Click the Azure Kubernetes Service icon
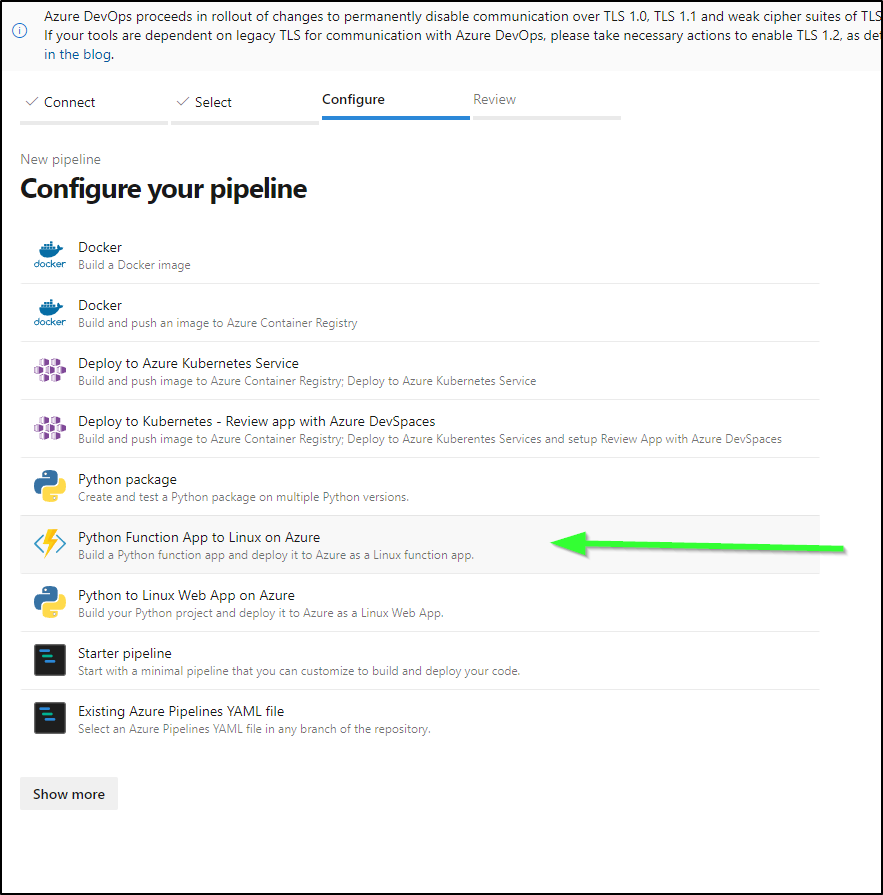883x895 pixels. pos(50,370)
